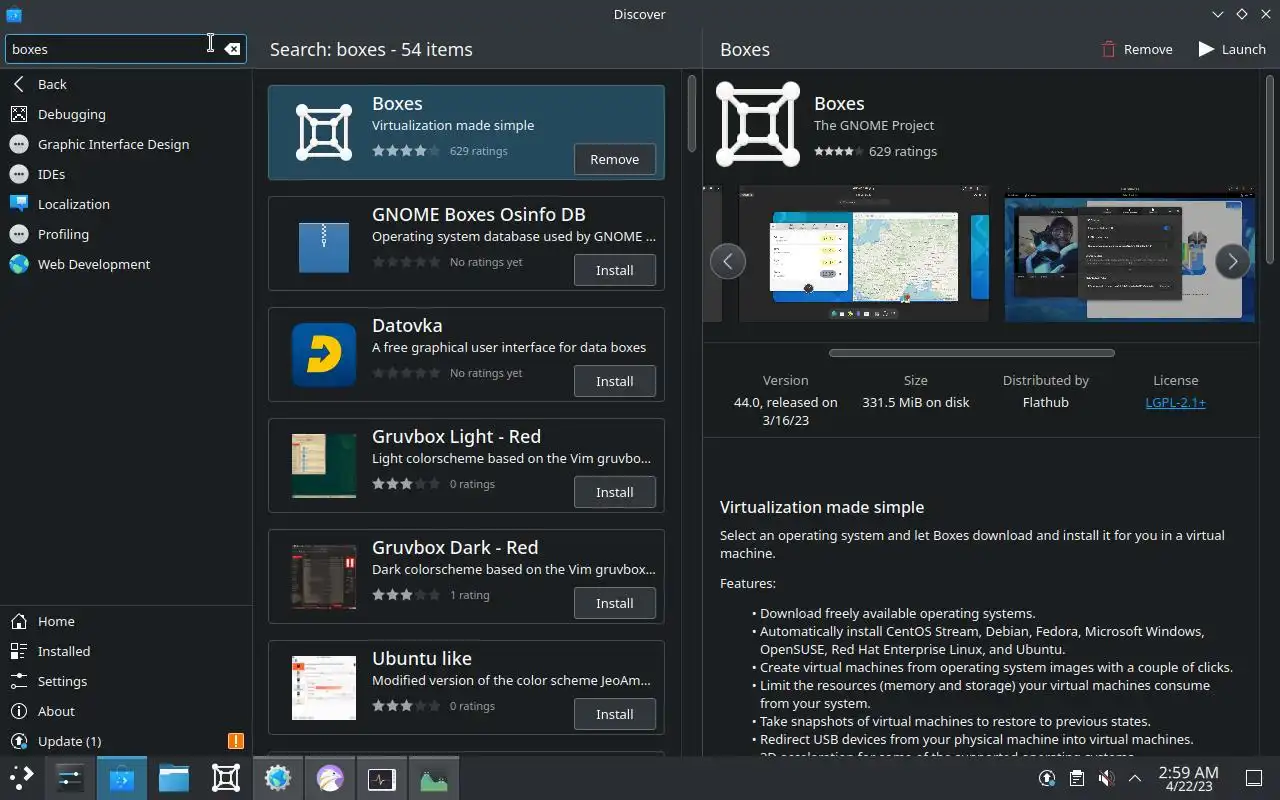Open Graphic Interface Design category
Image resolution: width=1280 pixels, height=800 pixels.
(x=126, y=144)
